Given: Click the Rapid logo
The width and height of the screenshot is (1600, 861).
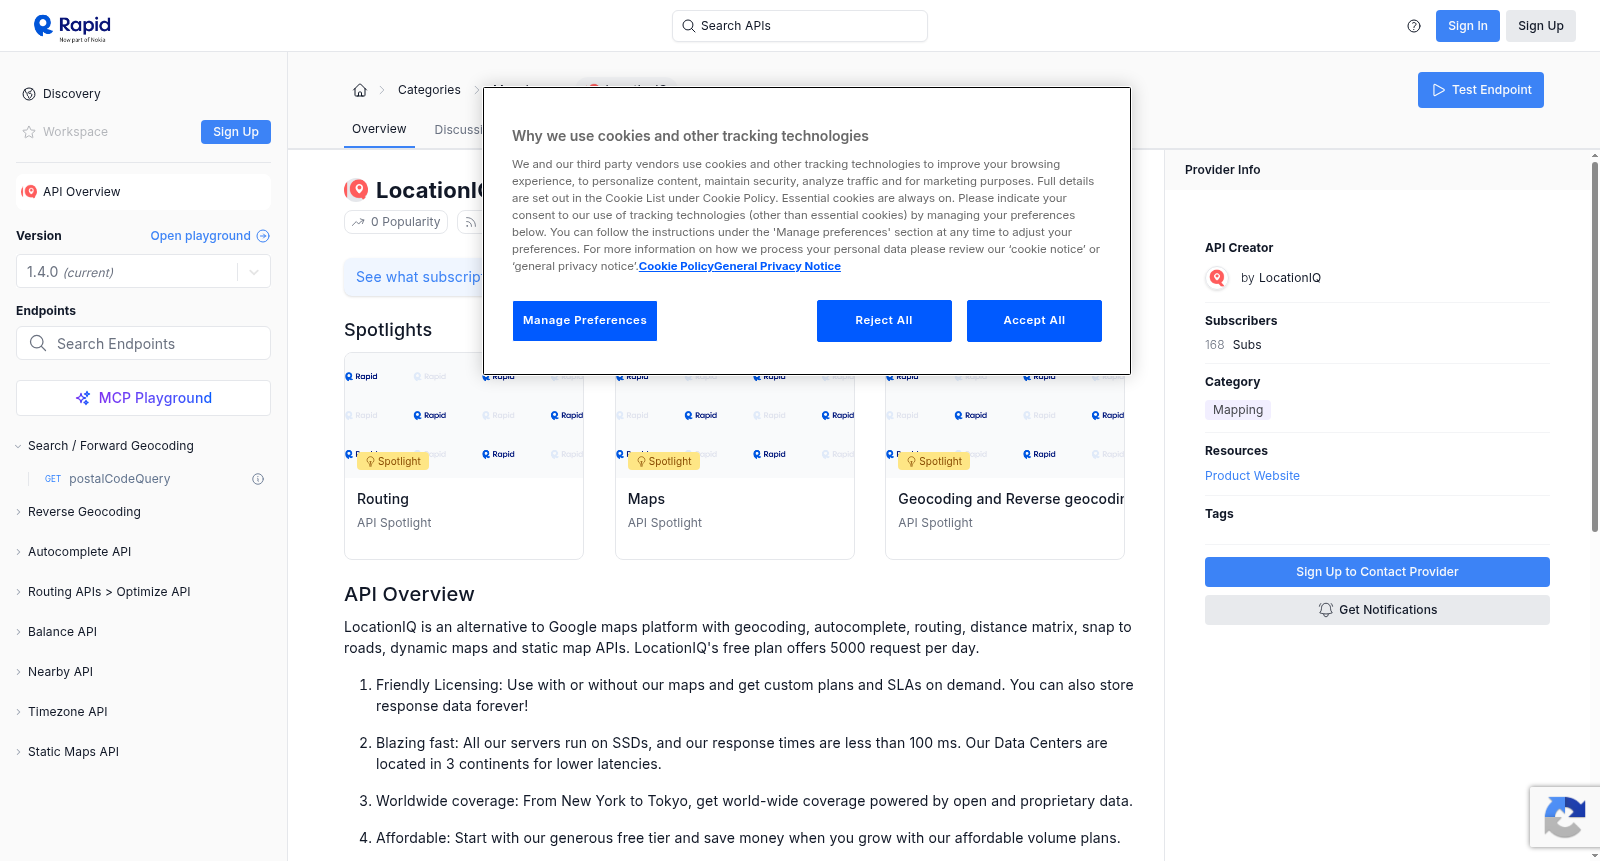Looking at the screenshot, I should [x=72, y=27].
